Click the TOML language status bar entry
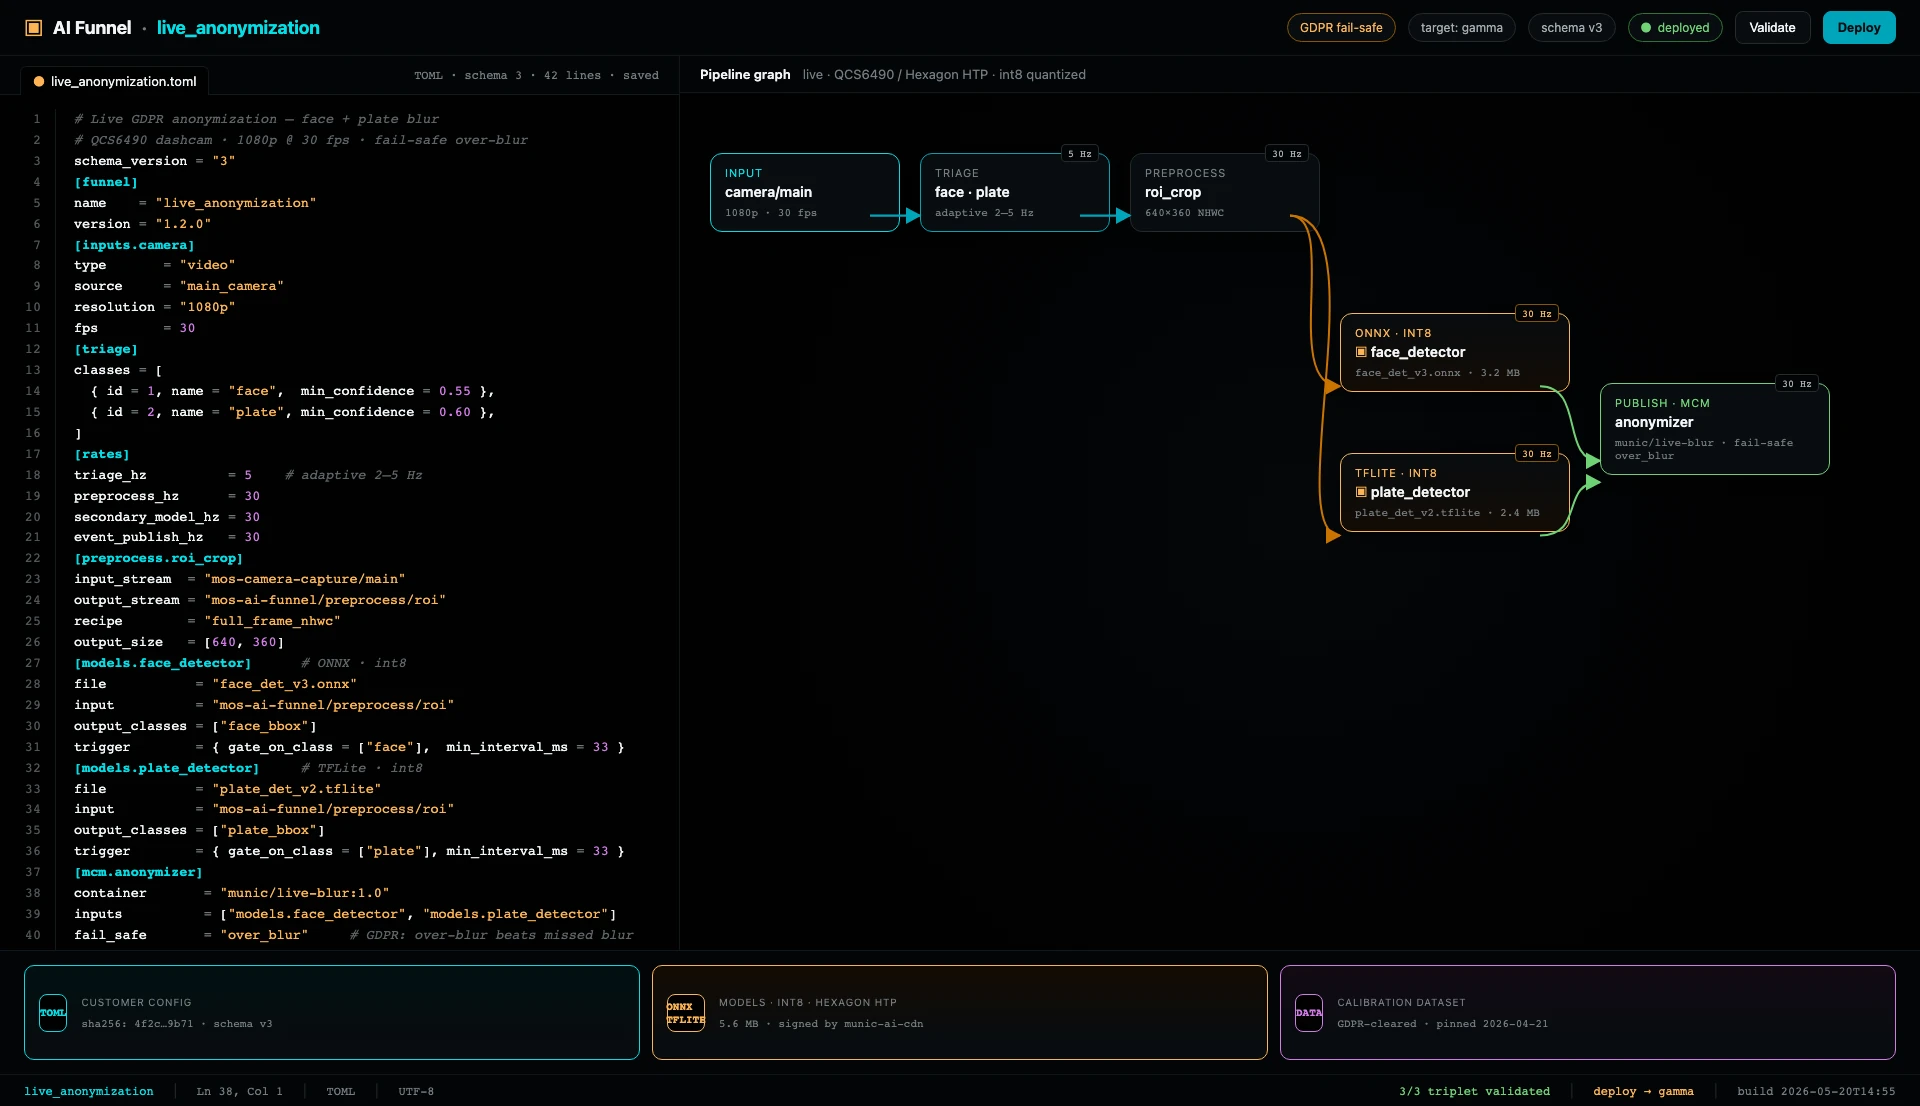1920x1106 pixels. point(340,1091)
